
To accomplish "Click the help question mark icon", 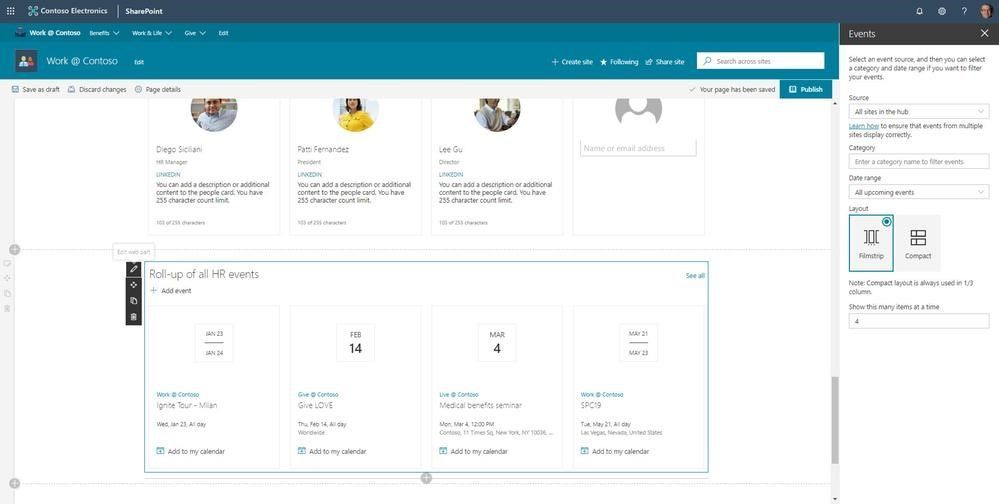I will tap(964, 11).
